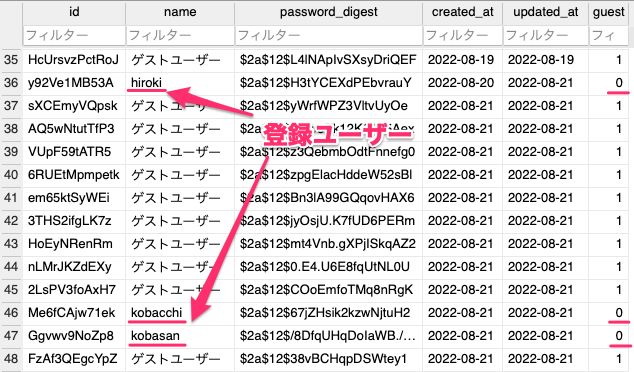Select the id cell sXCEmyVQpsk

click(x=74, y=106)
